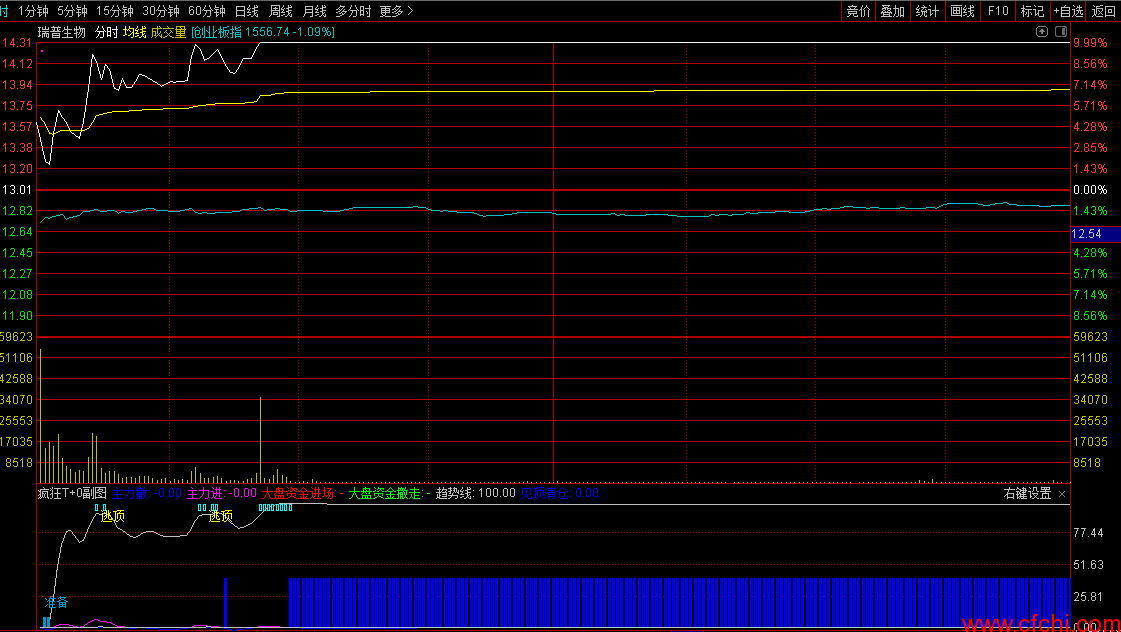Image resolution: width=1121 pixels, height=632 pixels.
Task: Click the first 逃顶 signal marker
Action: tap(113, 516)
